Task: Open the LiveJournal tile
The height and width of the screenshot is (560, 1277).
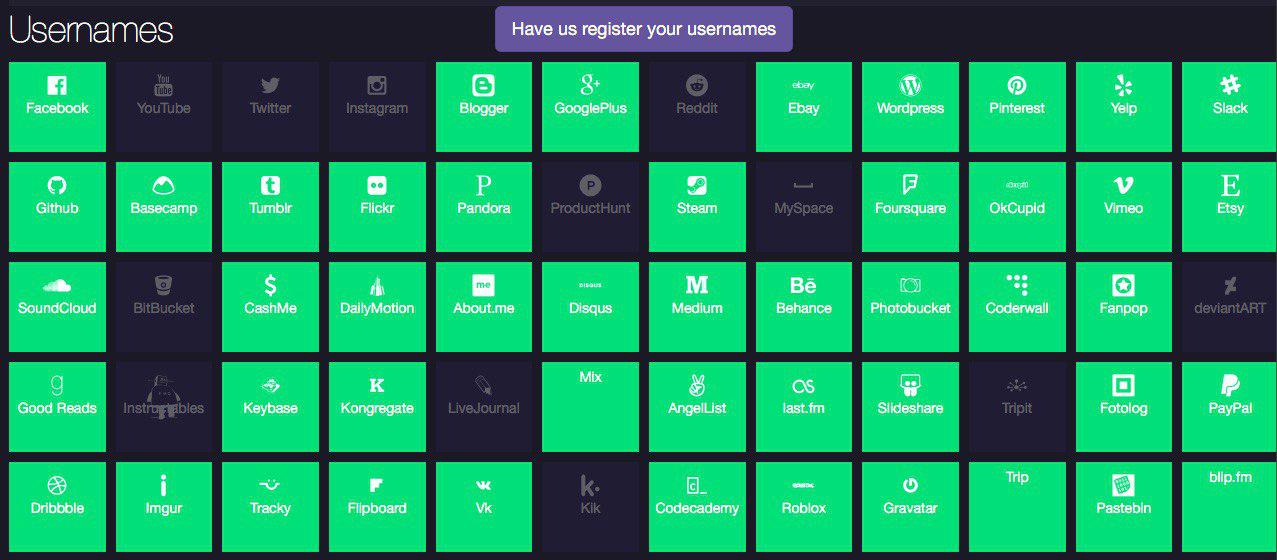Action: click(484, 407)
